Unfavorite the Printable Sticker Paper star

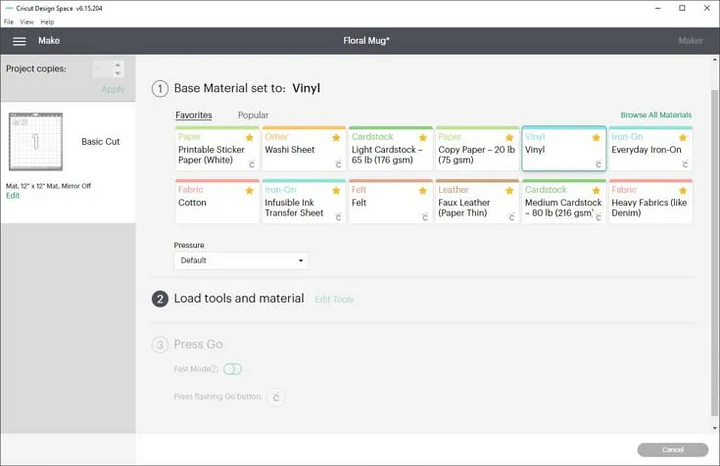[x=249, y=137]
